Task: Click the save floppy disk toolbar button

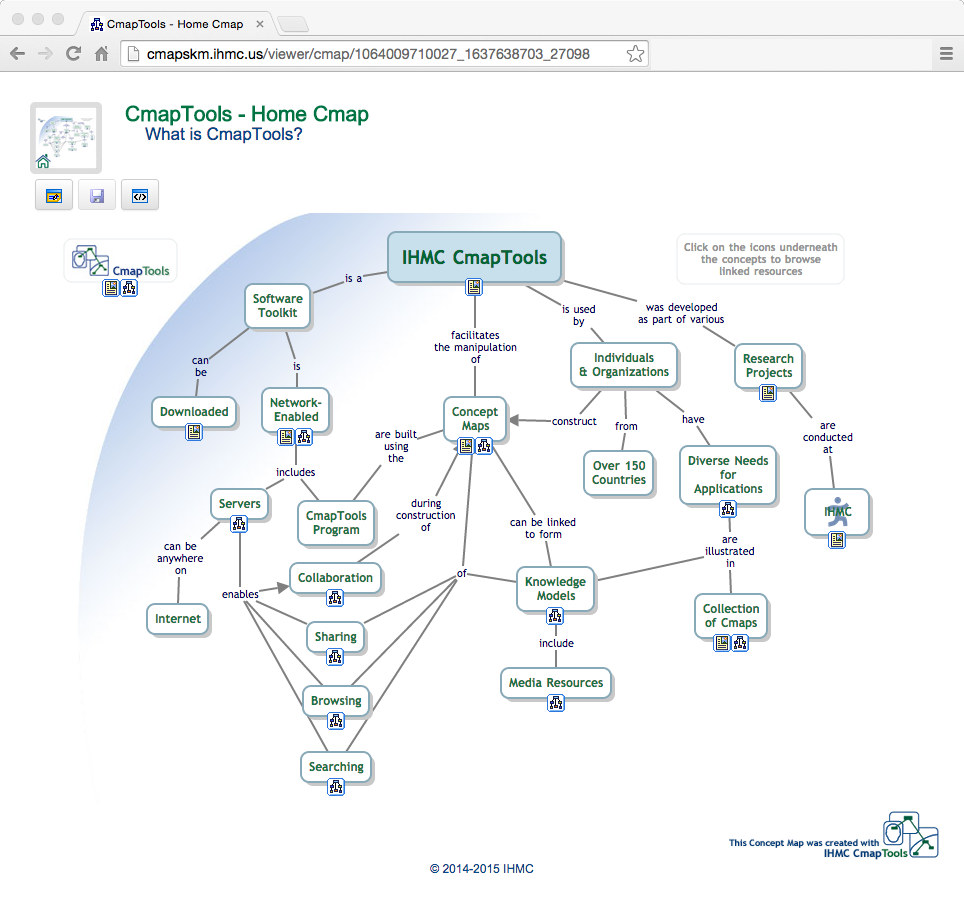Action: pyautogui.click(x=97, y=196)
